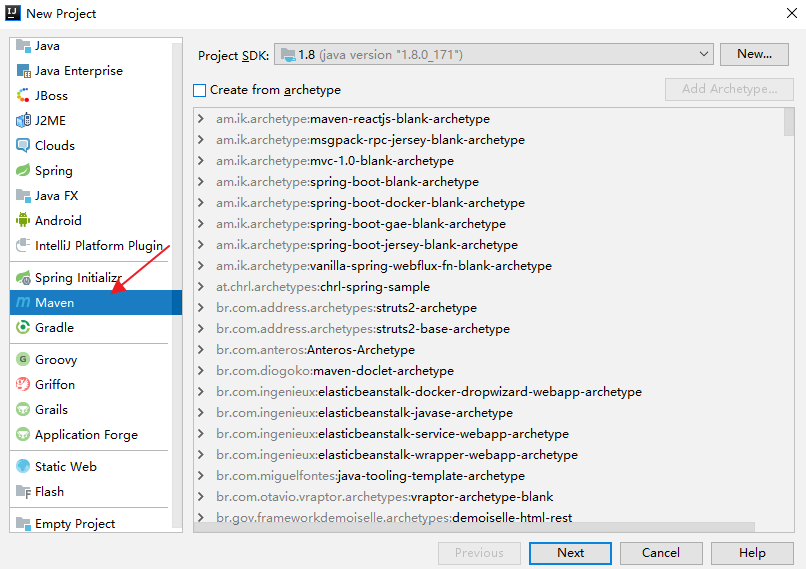Click the Java FX icon
806x569 pixels.
[23, 196]
